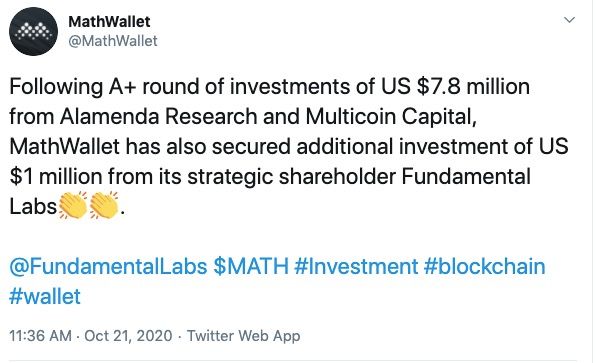
Task: Click the words Multicoin Capital in tweet
Action: 391,117
